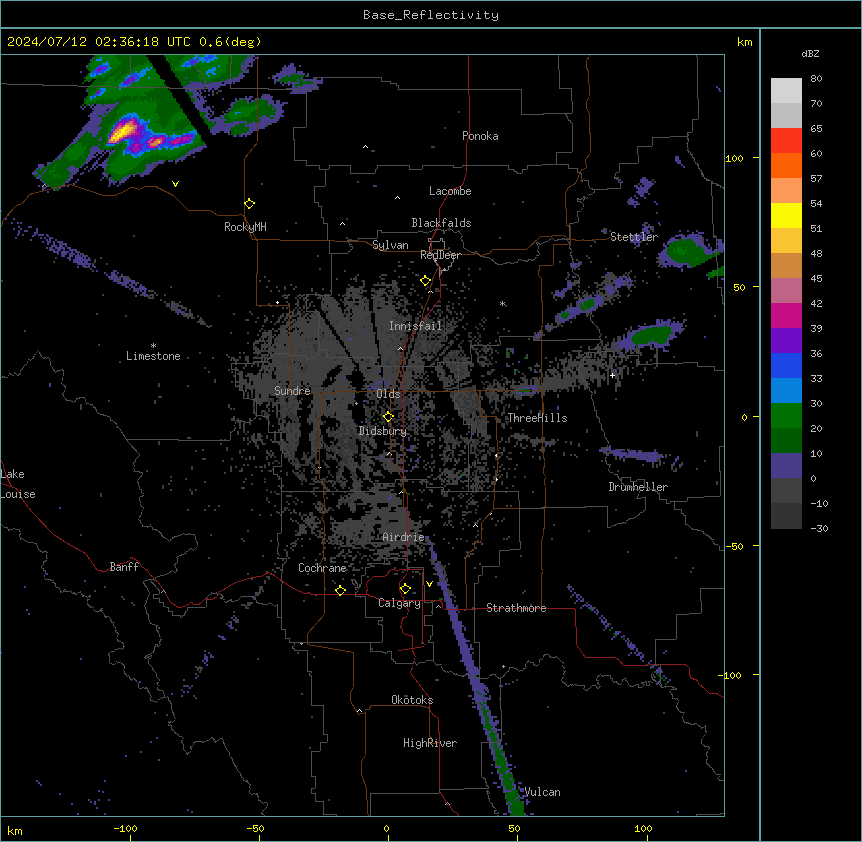Click the RockyMH label
Image resolution: width=862 pixels, height=842 pixels.
pyautogui.click(x=245, y=227)
